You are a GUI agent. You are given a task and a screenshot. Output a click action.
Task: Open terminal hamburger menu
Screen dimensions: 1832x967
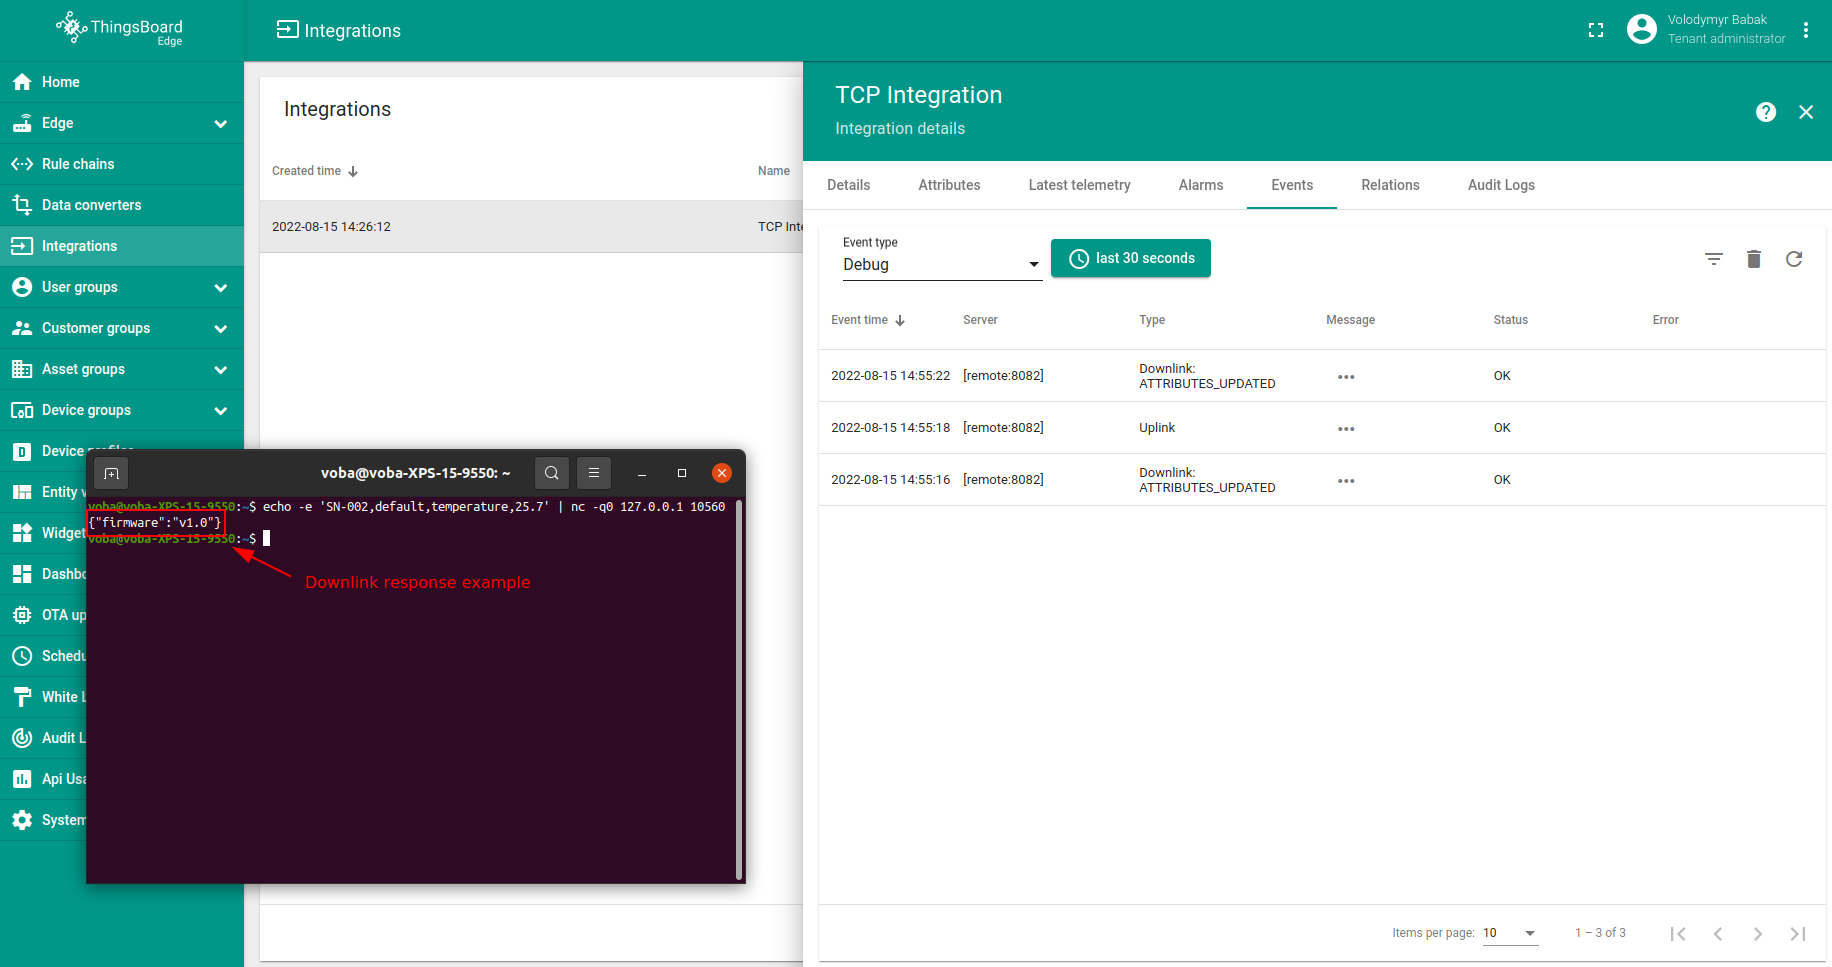(x=594, y=473)
